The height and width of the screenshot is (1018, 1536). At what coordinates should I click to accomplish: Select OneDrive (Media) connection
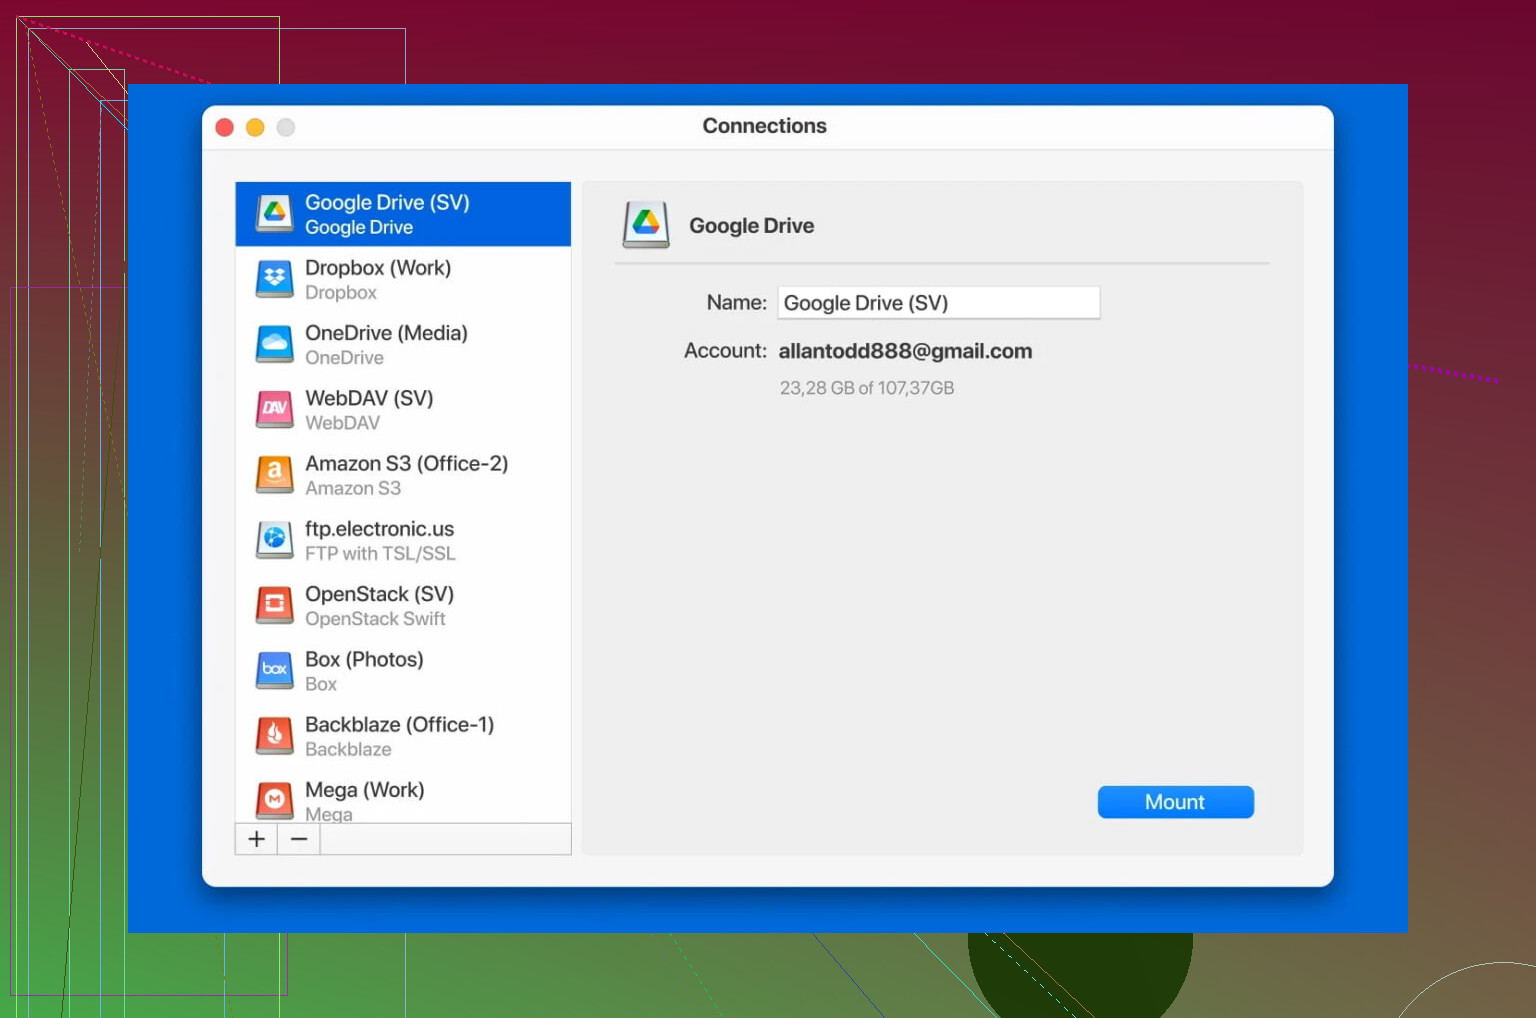[x=403, y=344]
